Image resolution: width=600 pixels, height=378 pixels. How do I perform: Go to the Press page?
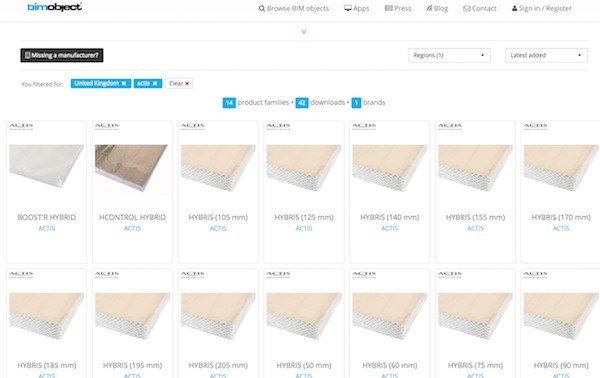coord(398,8)
